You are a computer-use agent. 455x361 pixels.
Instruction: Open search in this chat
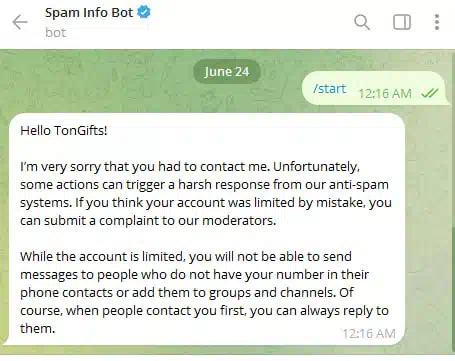362,22
